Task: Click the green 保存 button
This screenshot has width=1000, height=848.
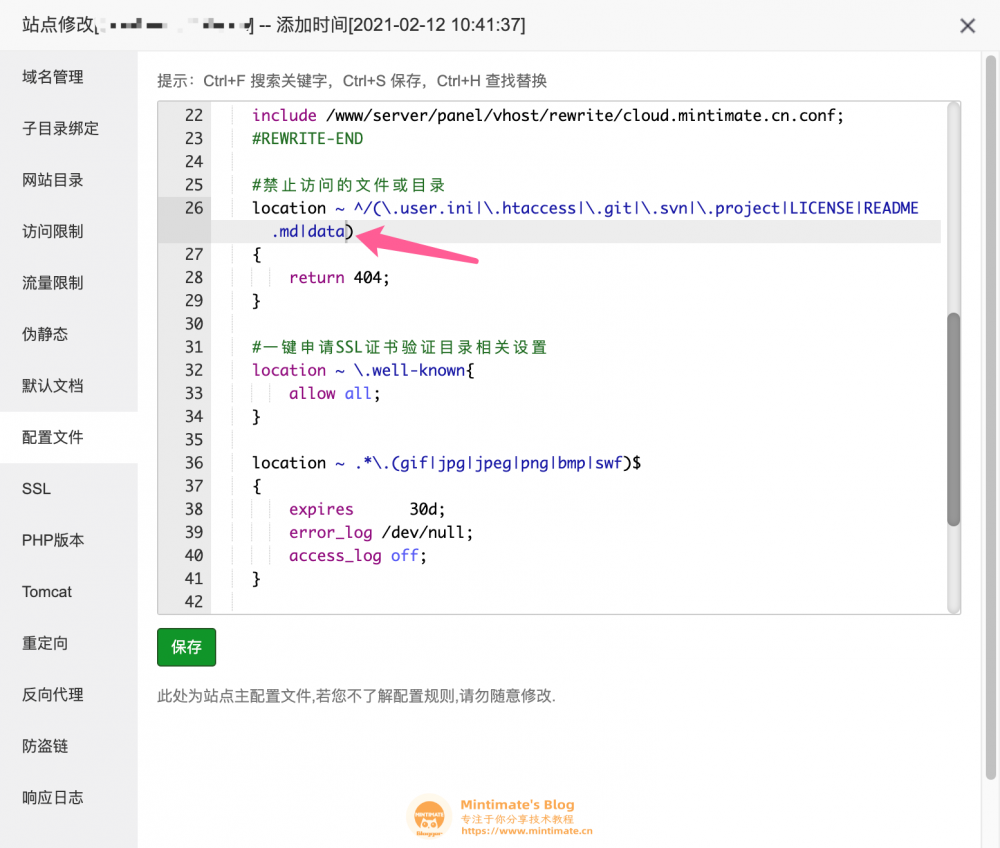Action: coord(186,647)
